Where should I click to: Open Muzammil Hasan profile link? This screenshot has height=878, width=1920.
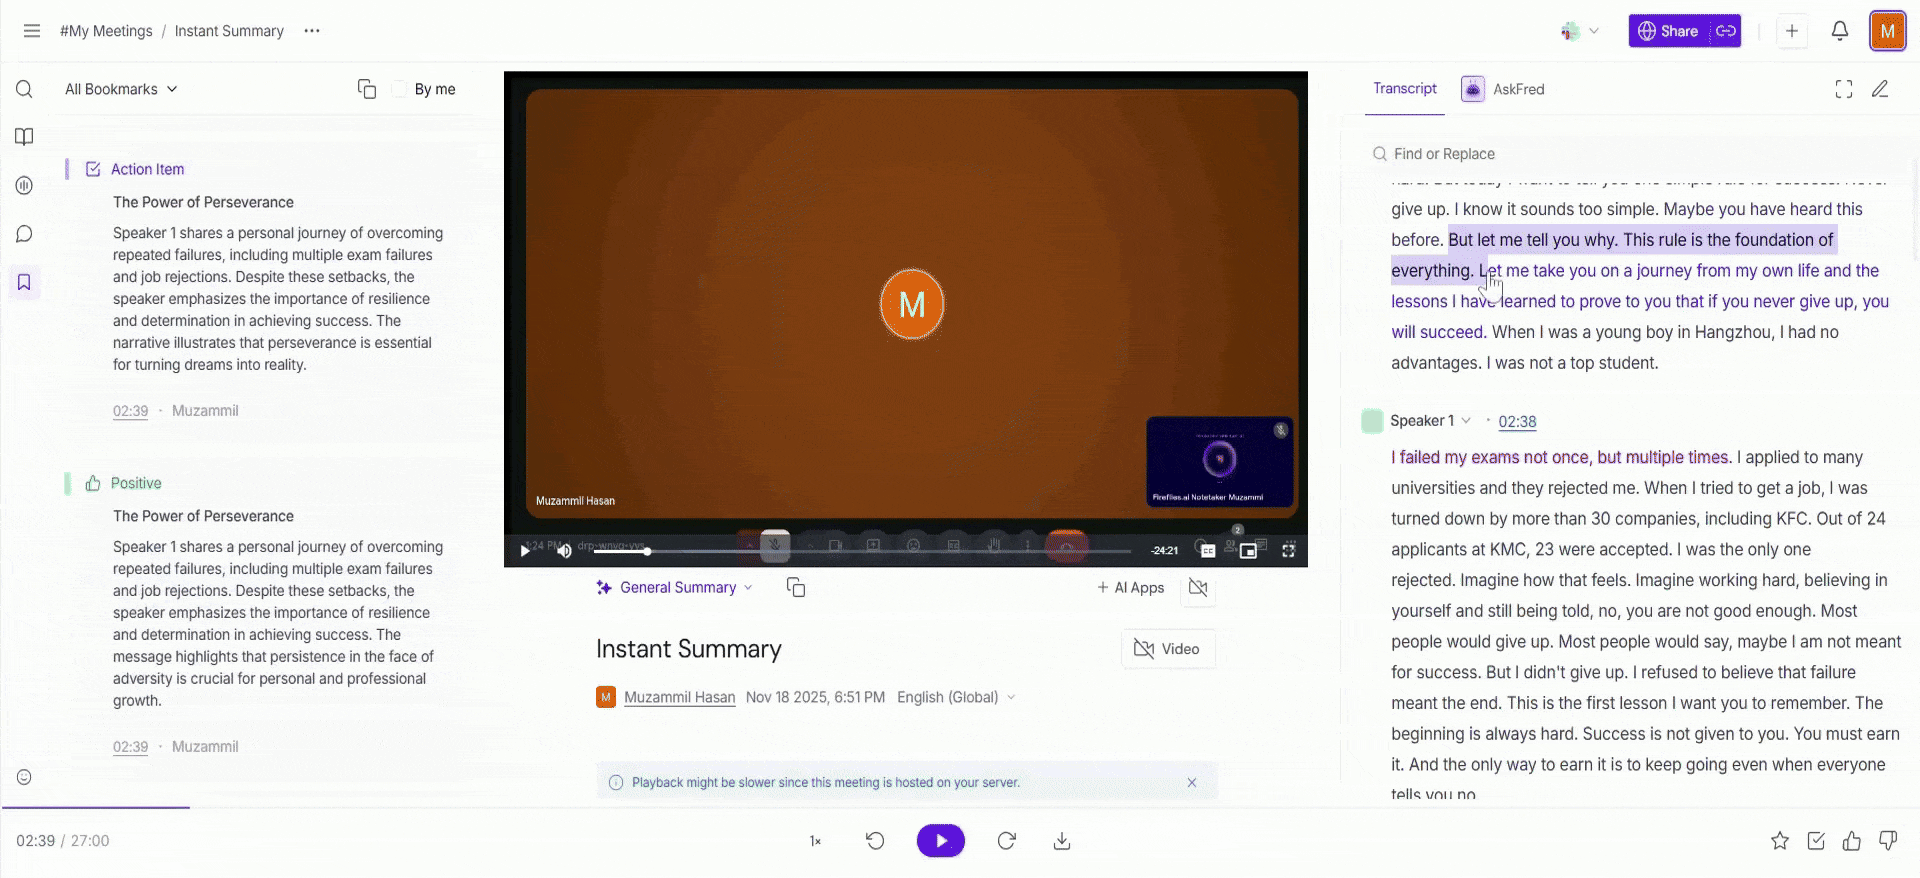click(x=679, y=697)
